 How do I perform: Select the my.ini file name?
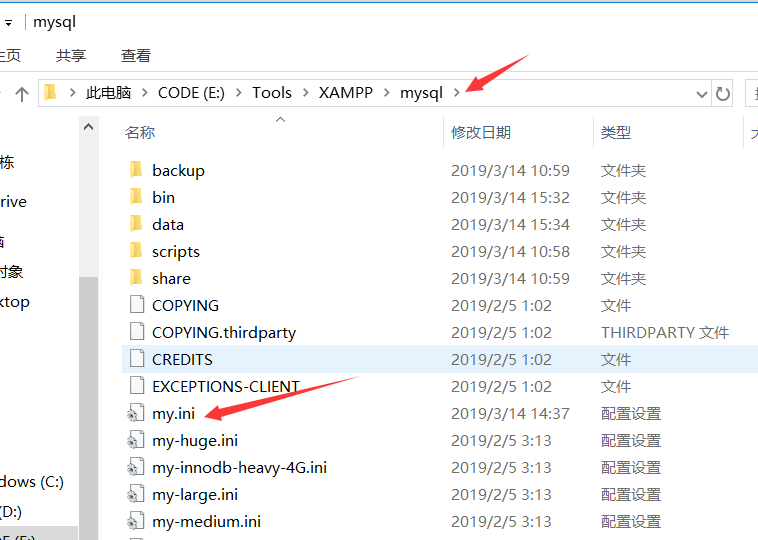[x=173, y=414]
